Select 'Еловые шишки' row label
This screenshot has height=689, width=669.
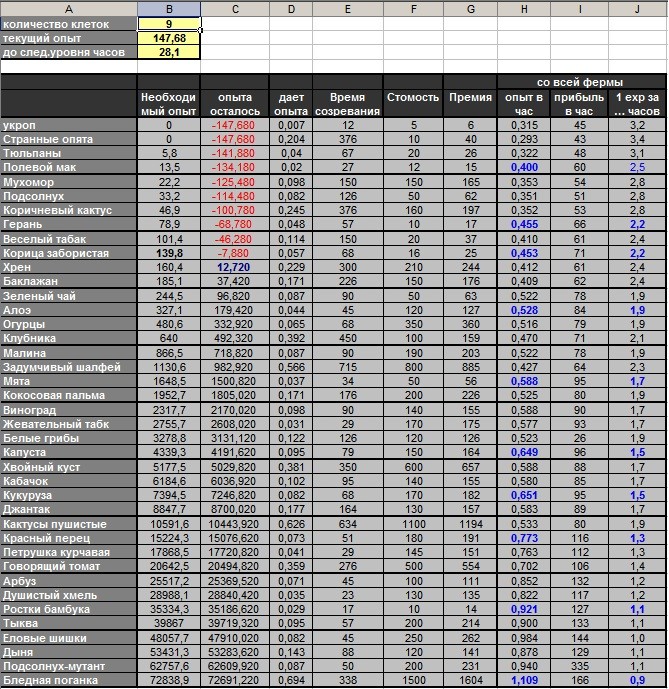[x=69, y=639]
